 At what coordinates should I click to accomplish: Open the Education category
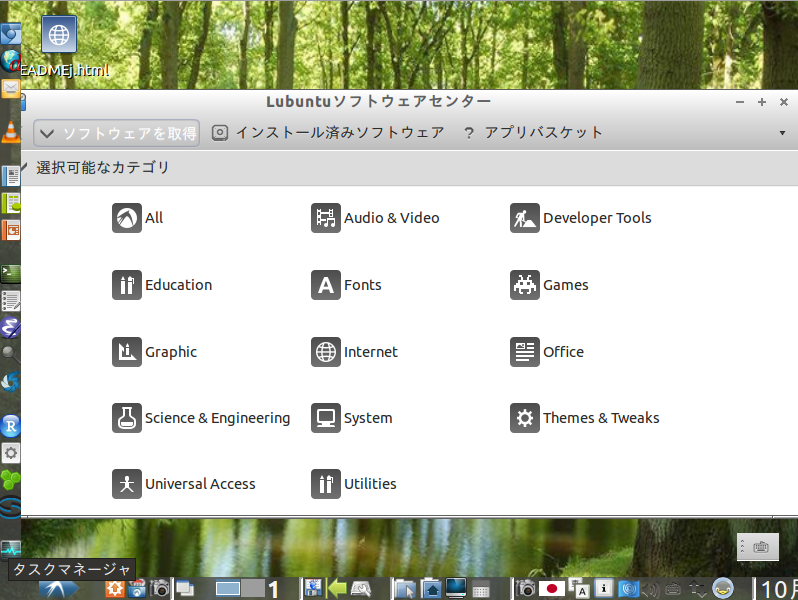pos(162,285)
